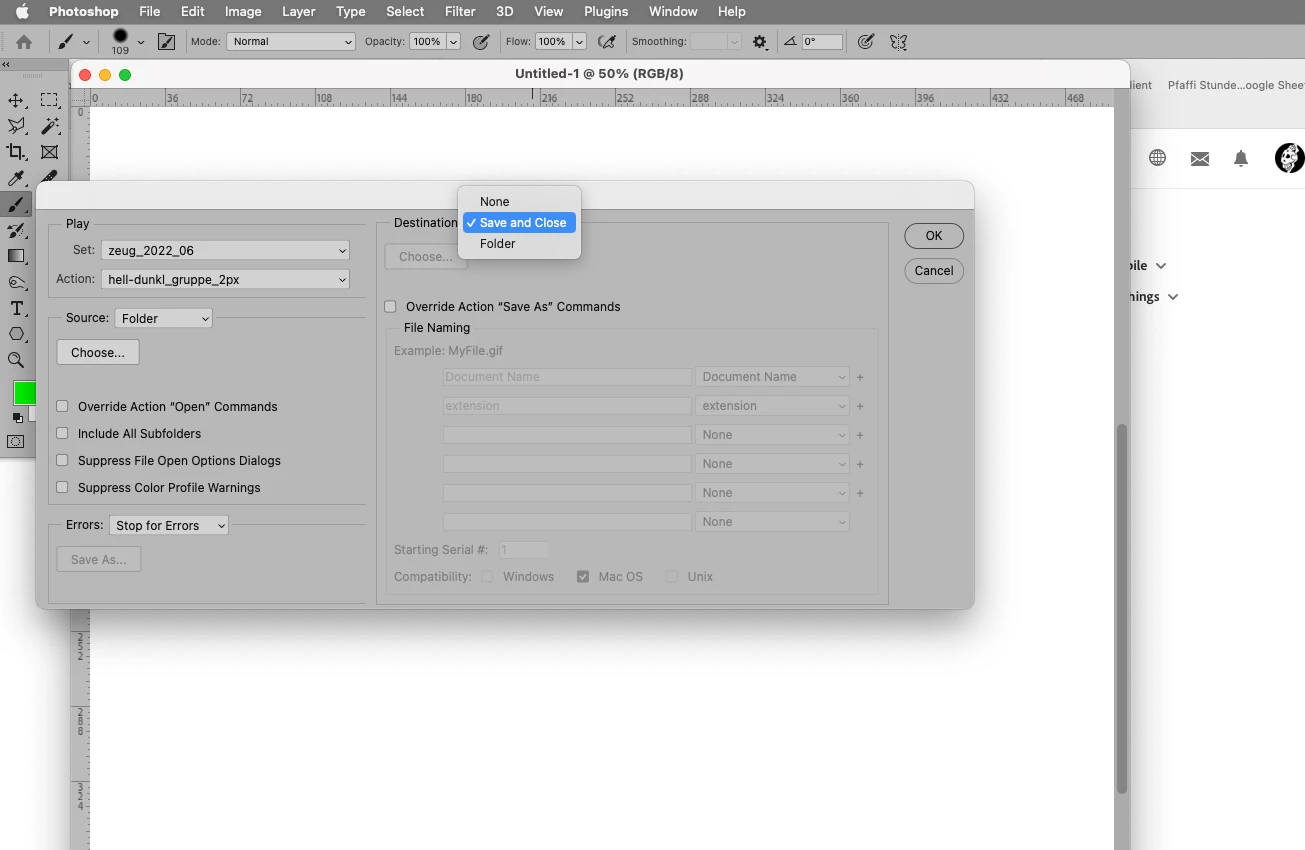Click the Home icon in options bar
This screenshot has height=850, width=1305.
(24, 42)
